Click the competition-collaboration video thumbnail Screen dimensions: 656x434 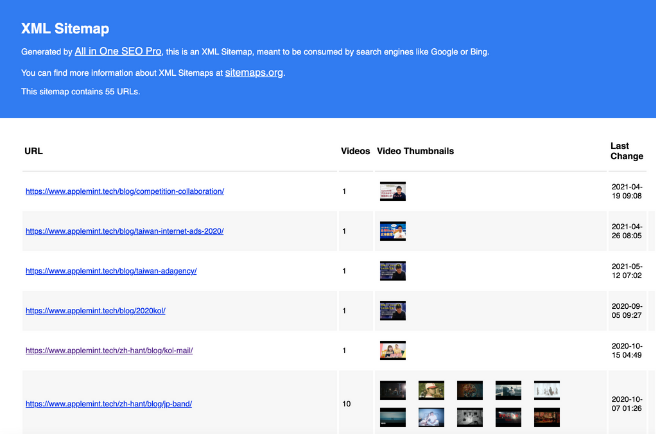click(392, 191)
